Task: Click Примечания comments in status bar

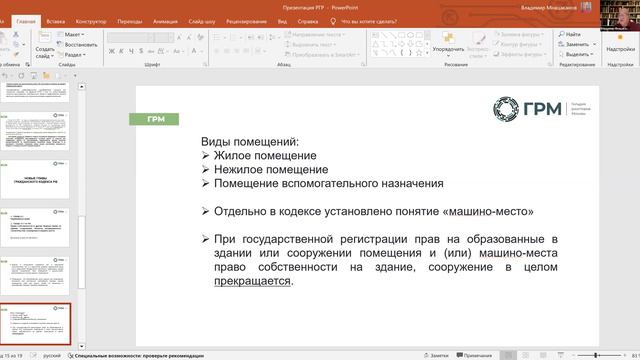Action: click(474, 356)
